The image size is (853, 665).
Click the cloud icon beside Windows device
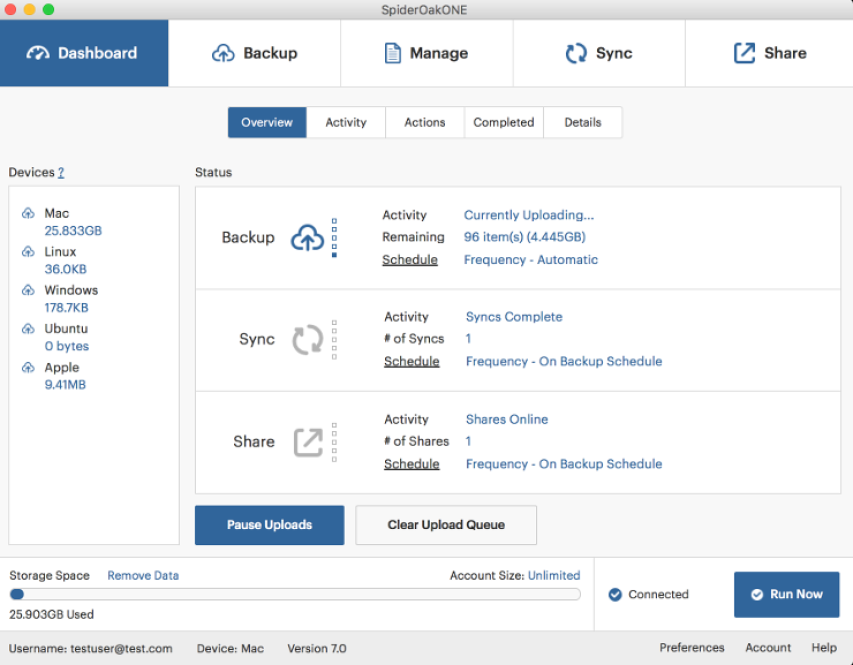[x=28, y=290]
